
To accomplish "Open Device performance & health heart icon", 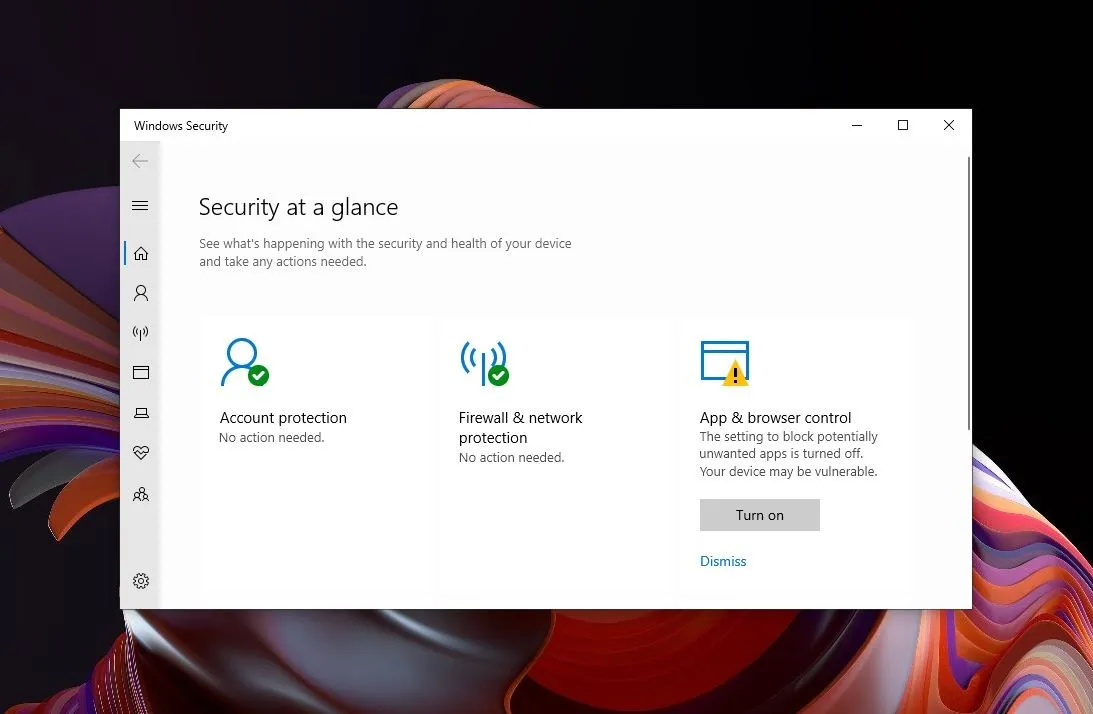I will click(x=141, y=453).
